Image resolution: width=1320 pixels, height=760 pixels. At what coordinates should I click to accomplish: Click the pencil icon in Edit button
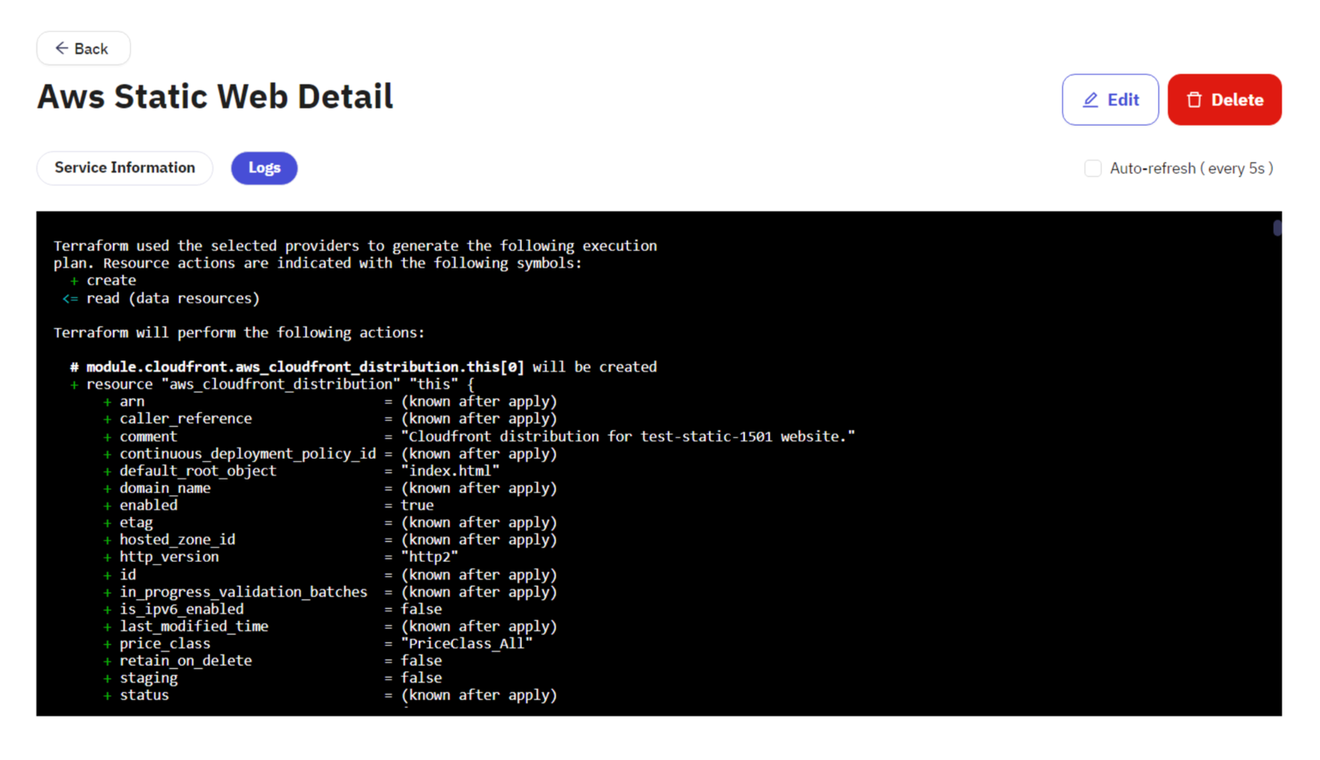pos(1091,100)
